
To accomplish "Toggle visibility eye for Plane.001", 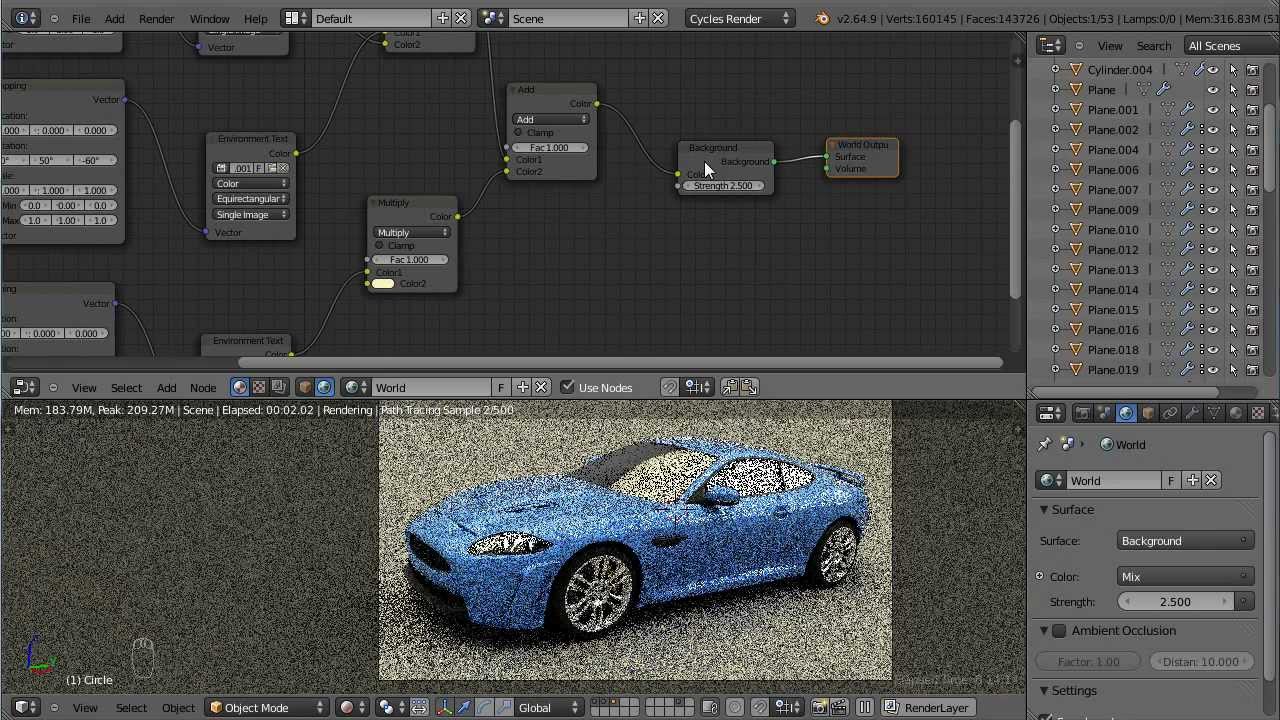I will click(1213, 110).
